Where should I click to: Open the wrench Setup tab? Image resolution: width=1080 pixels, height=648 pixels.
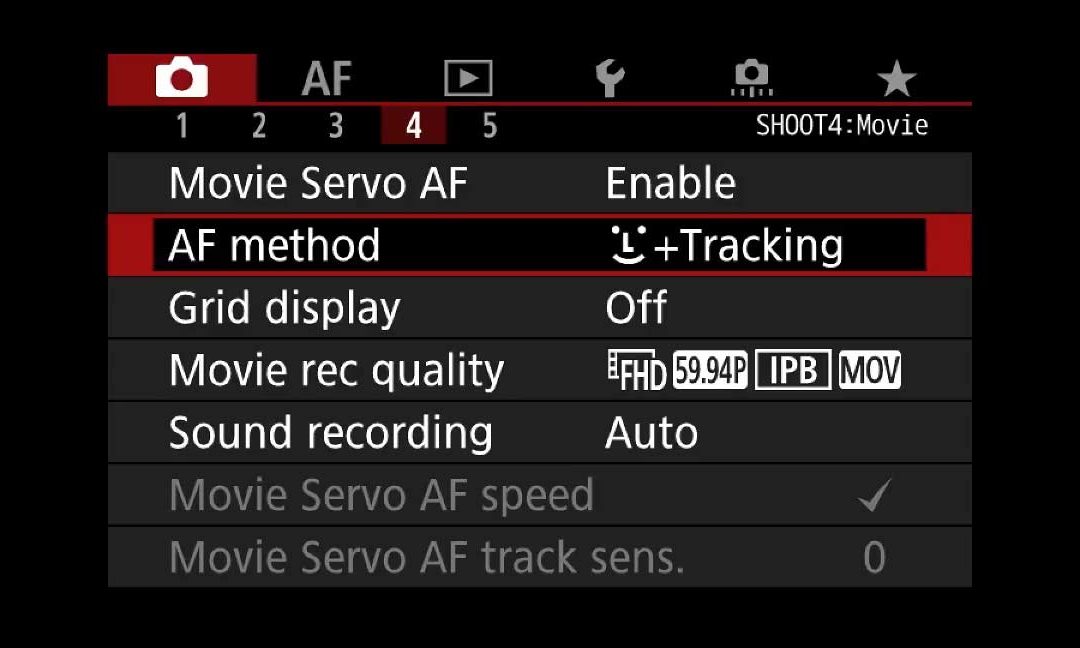pos(609,79)
